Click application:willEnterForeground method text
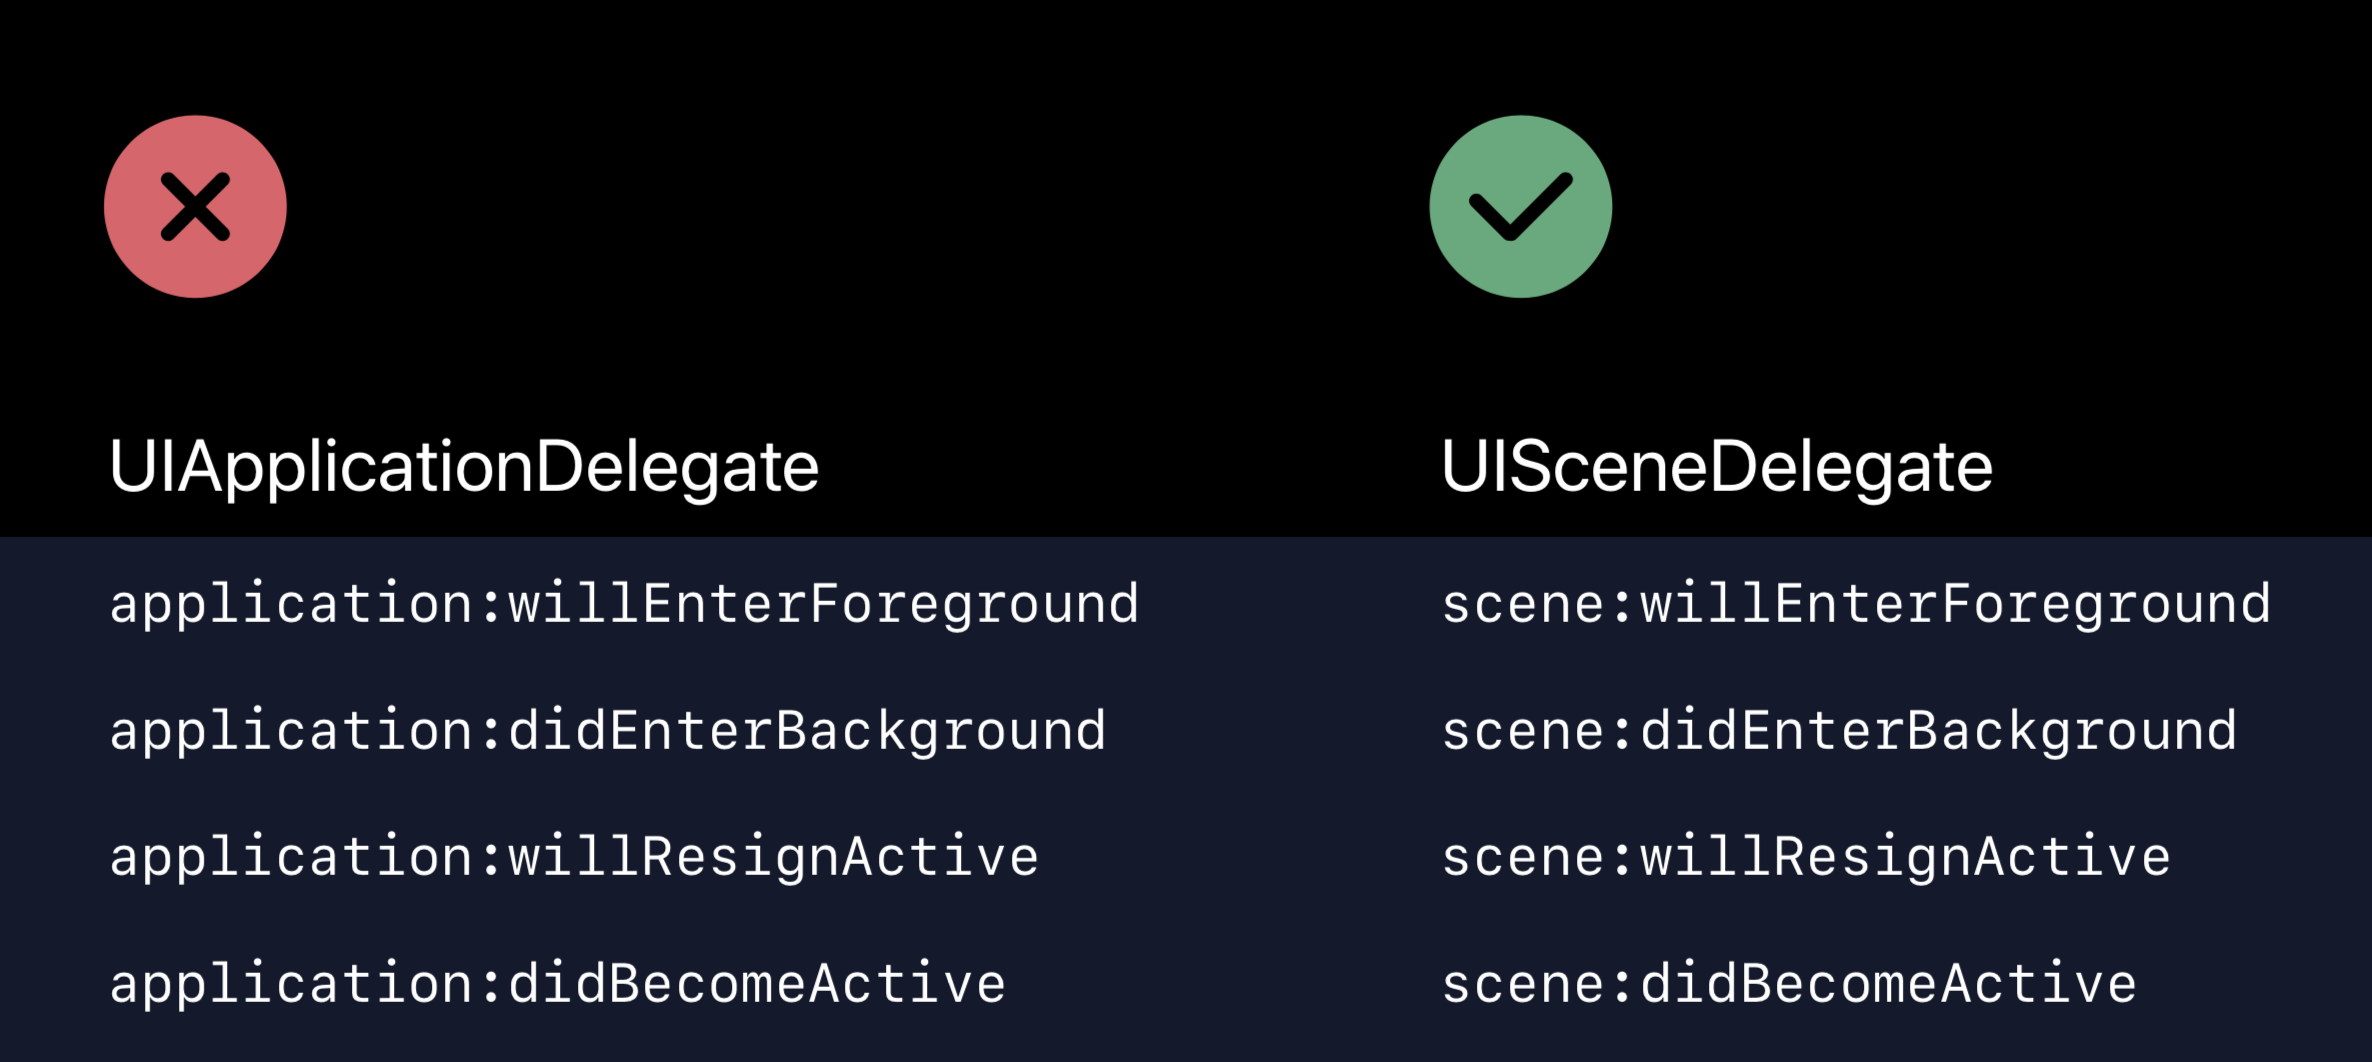 pos(624,604)
